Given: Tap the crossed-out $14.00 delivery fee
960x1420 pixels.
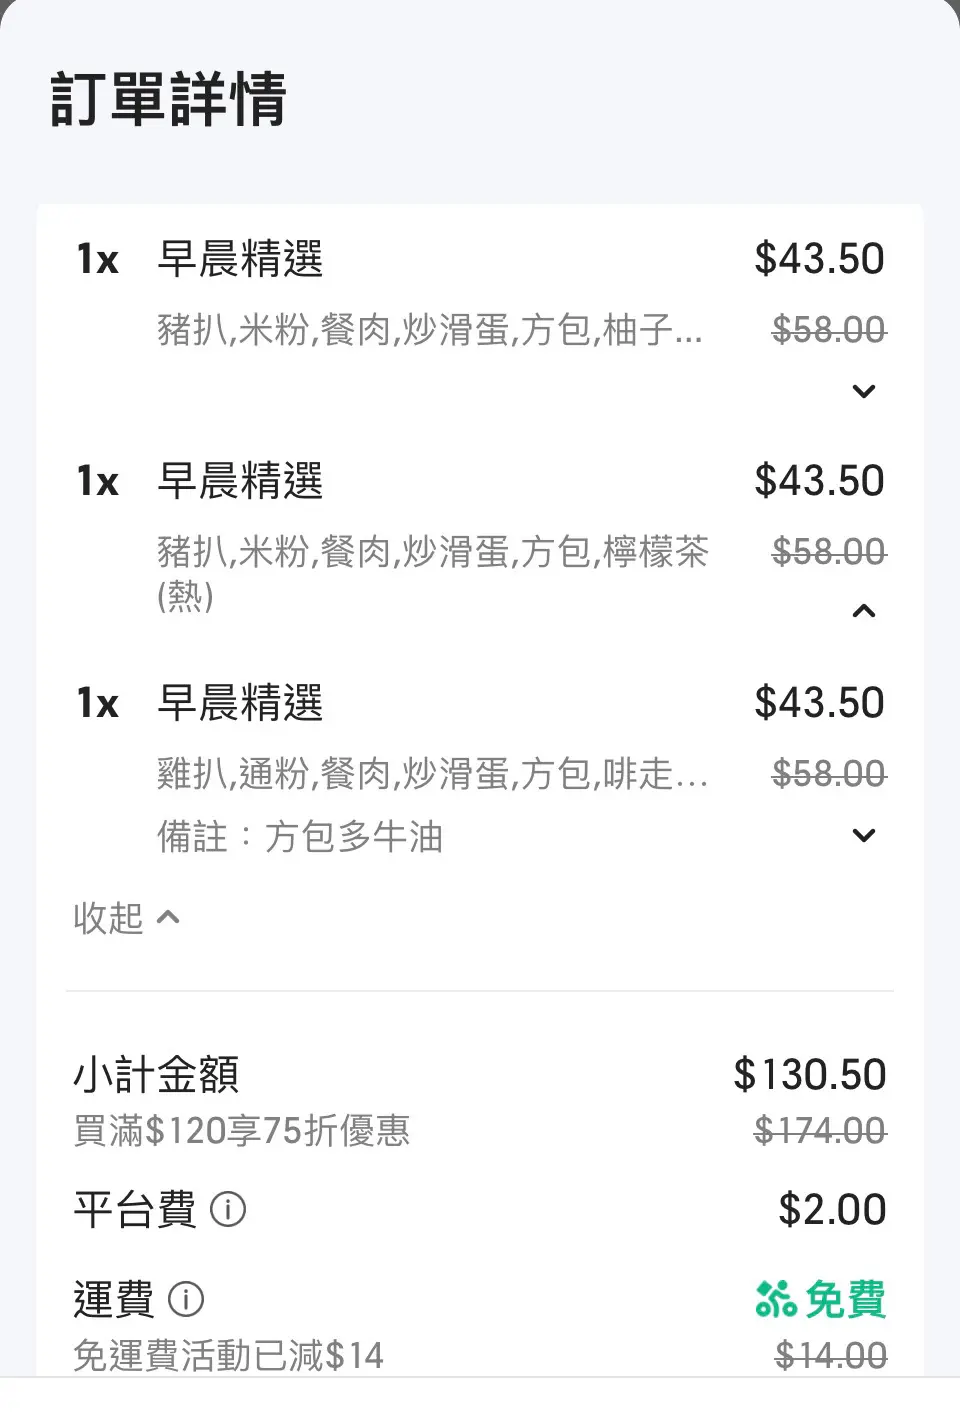Looking at the screenshot, I should click(830, 1356).
